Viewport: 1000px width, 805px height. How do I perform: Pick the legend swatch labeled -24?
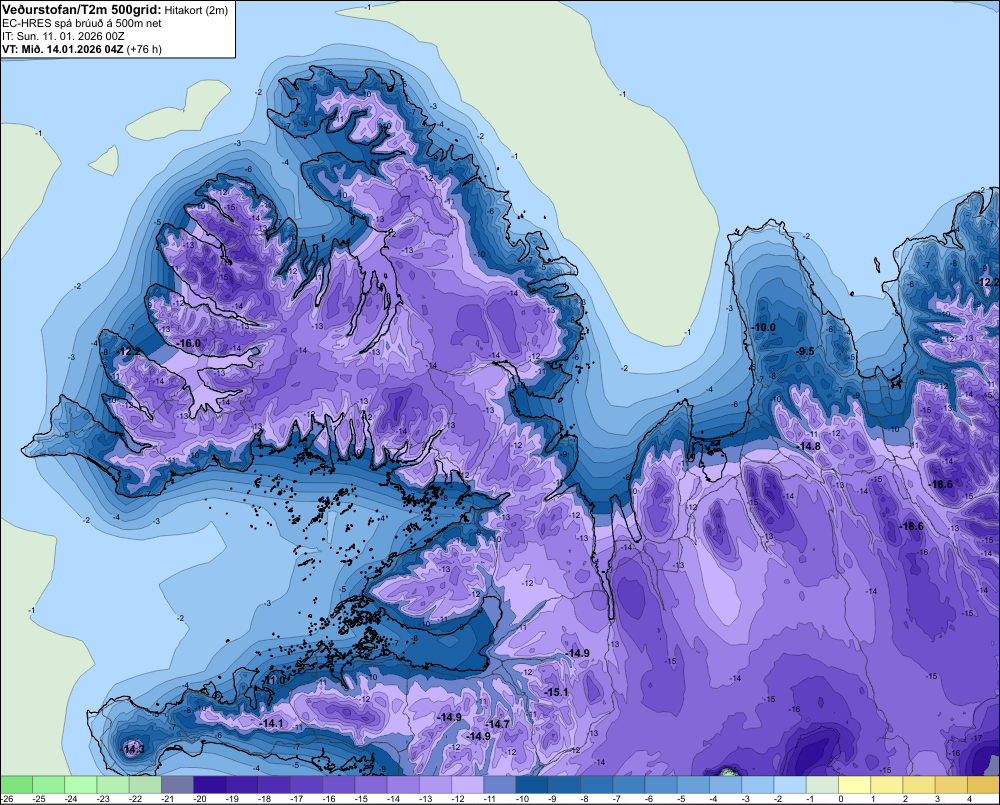click(x=80, y=784)
